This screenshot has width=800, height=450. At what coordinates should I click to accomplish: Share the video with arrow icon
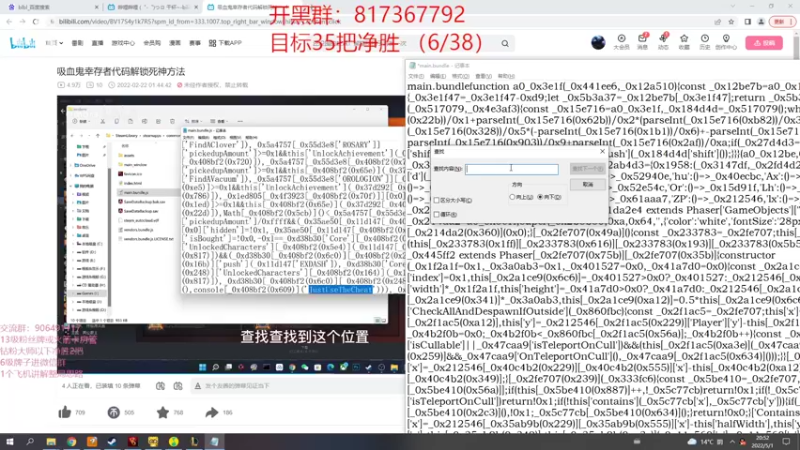[x=212, y=412]
